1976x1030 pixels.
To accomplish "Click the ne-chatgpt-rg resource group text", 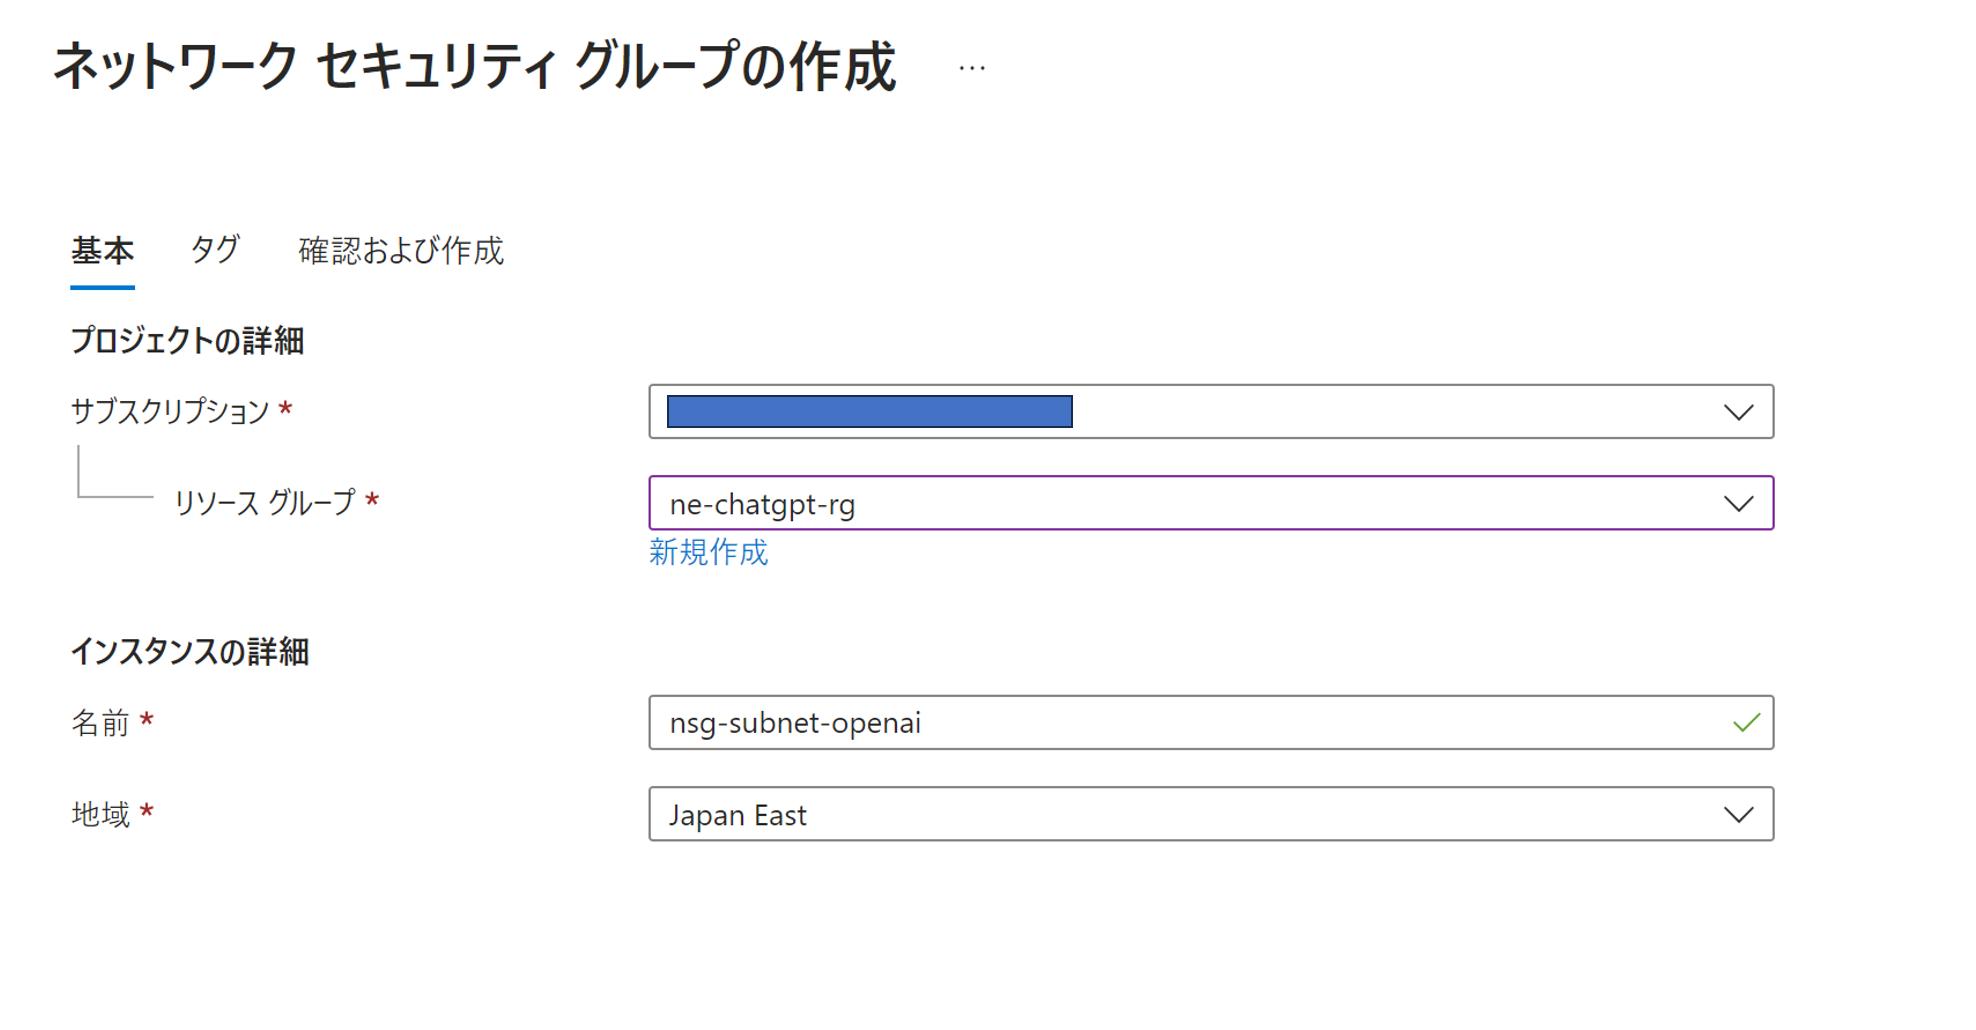I will [x=762, y=504].
